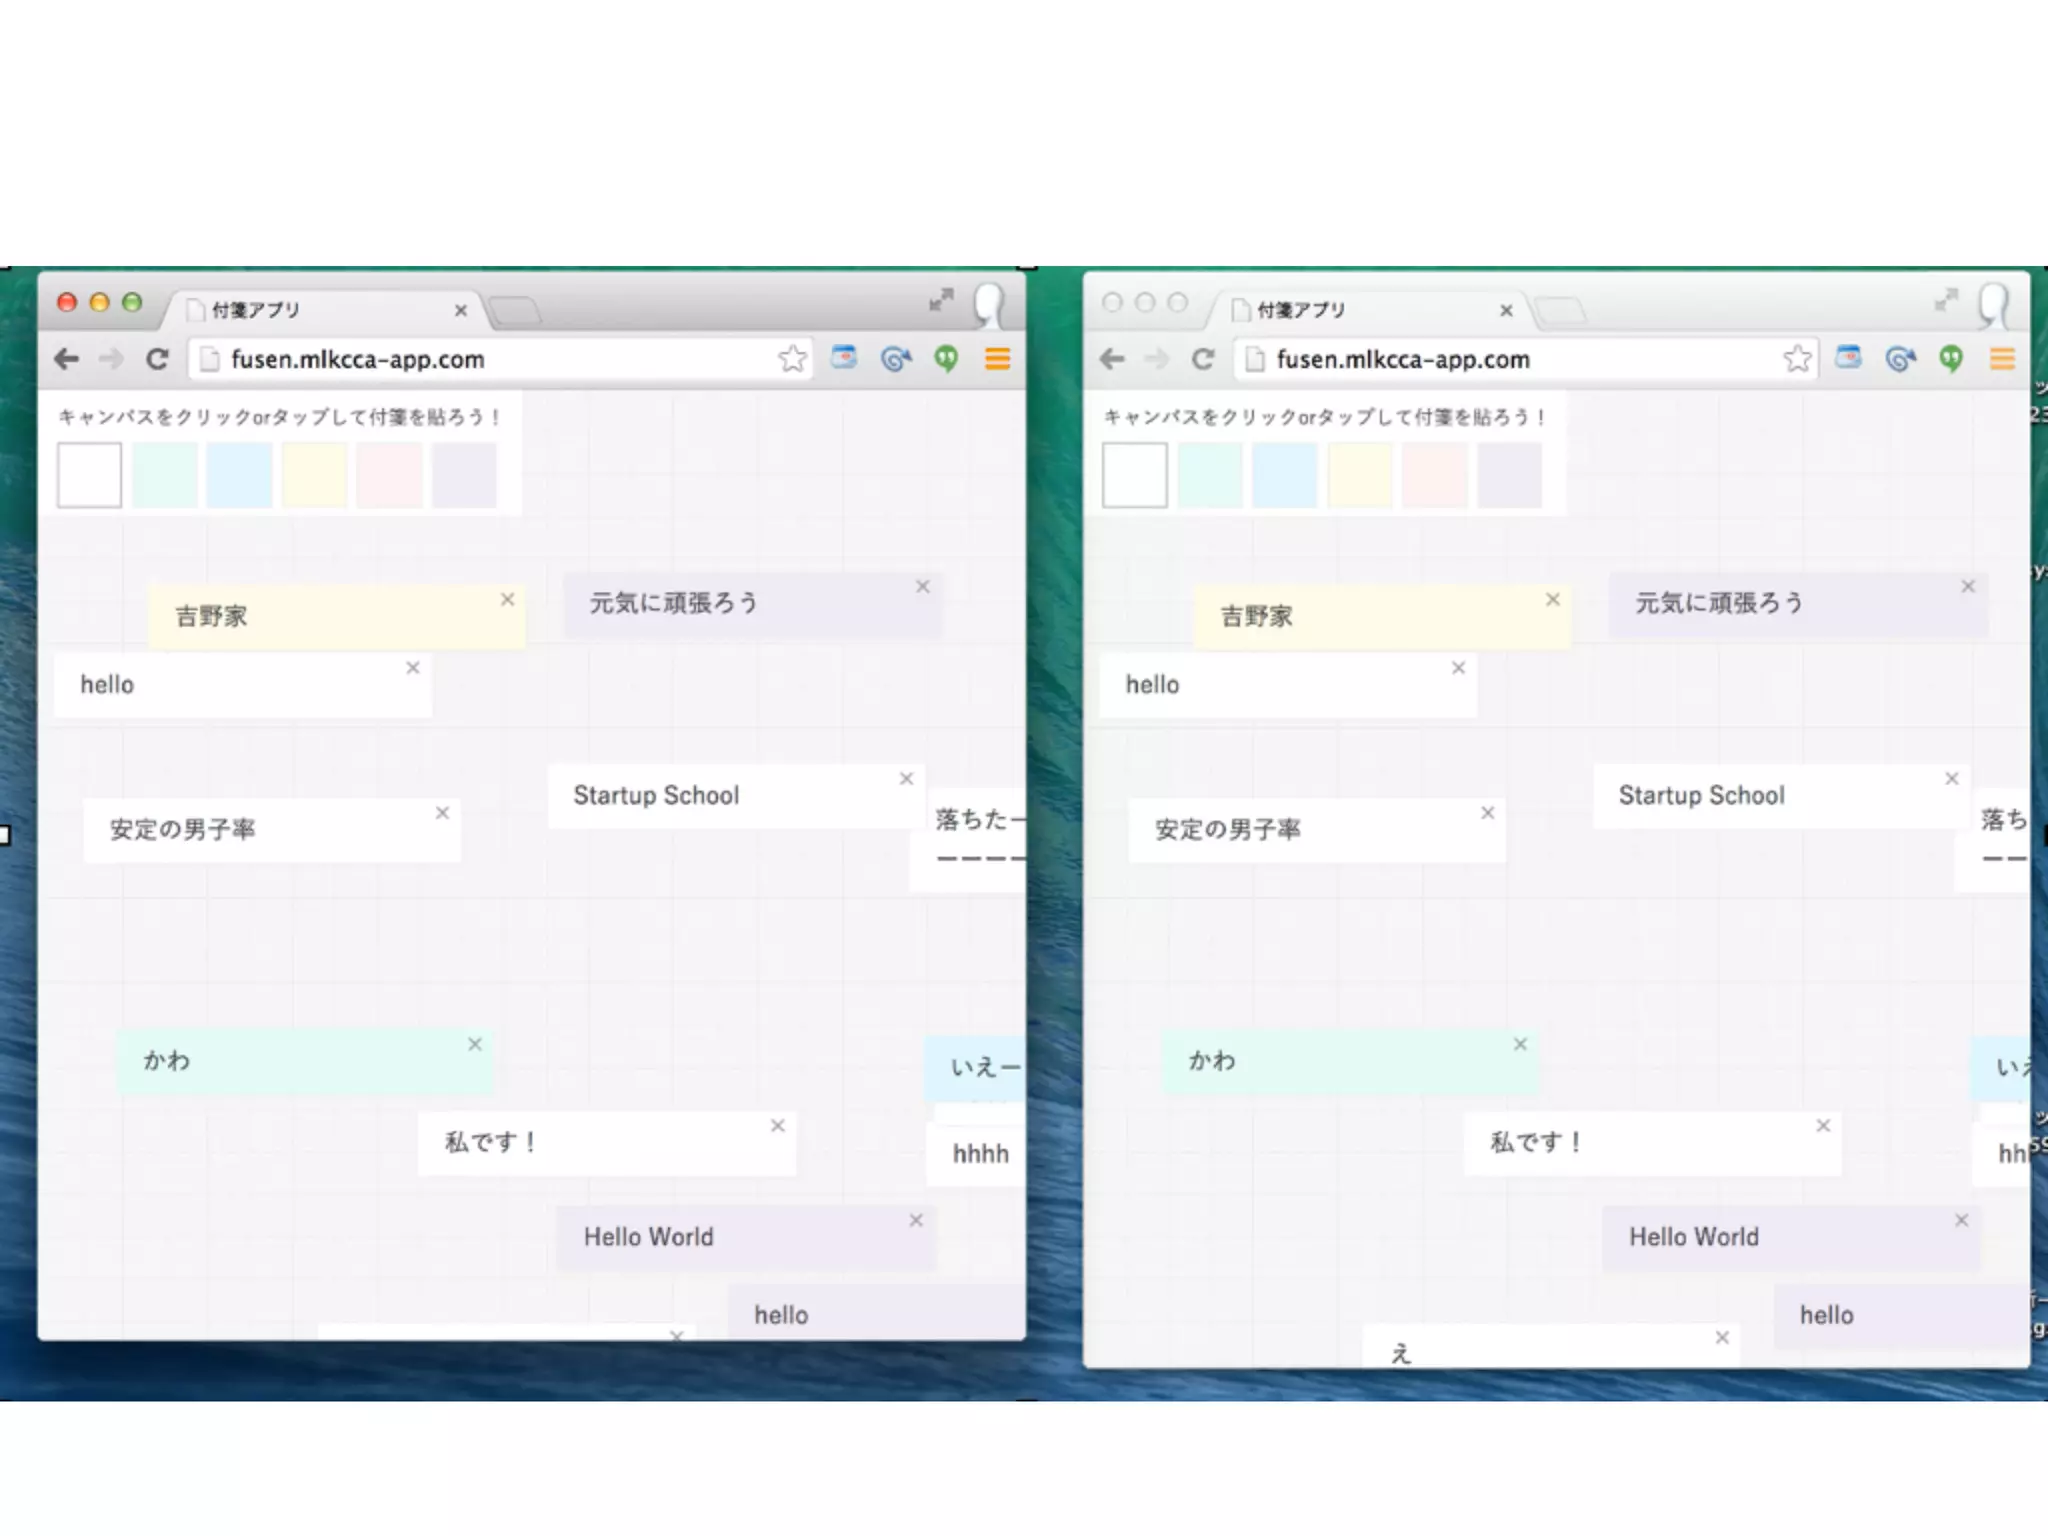The width and height of the screenshot is (2048, 1536).
Task: Pick the light blue swatch in right window
Action: tap(1284, 475)
